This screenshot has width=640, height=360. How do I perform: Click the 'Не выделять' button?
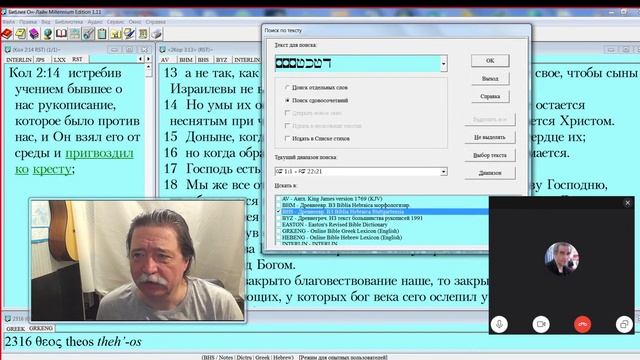[x=490, y=137]
